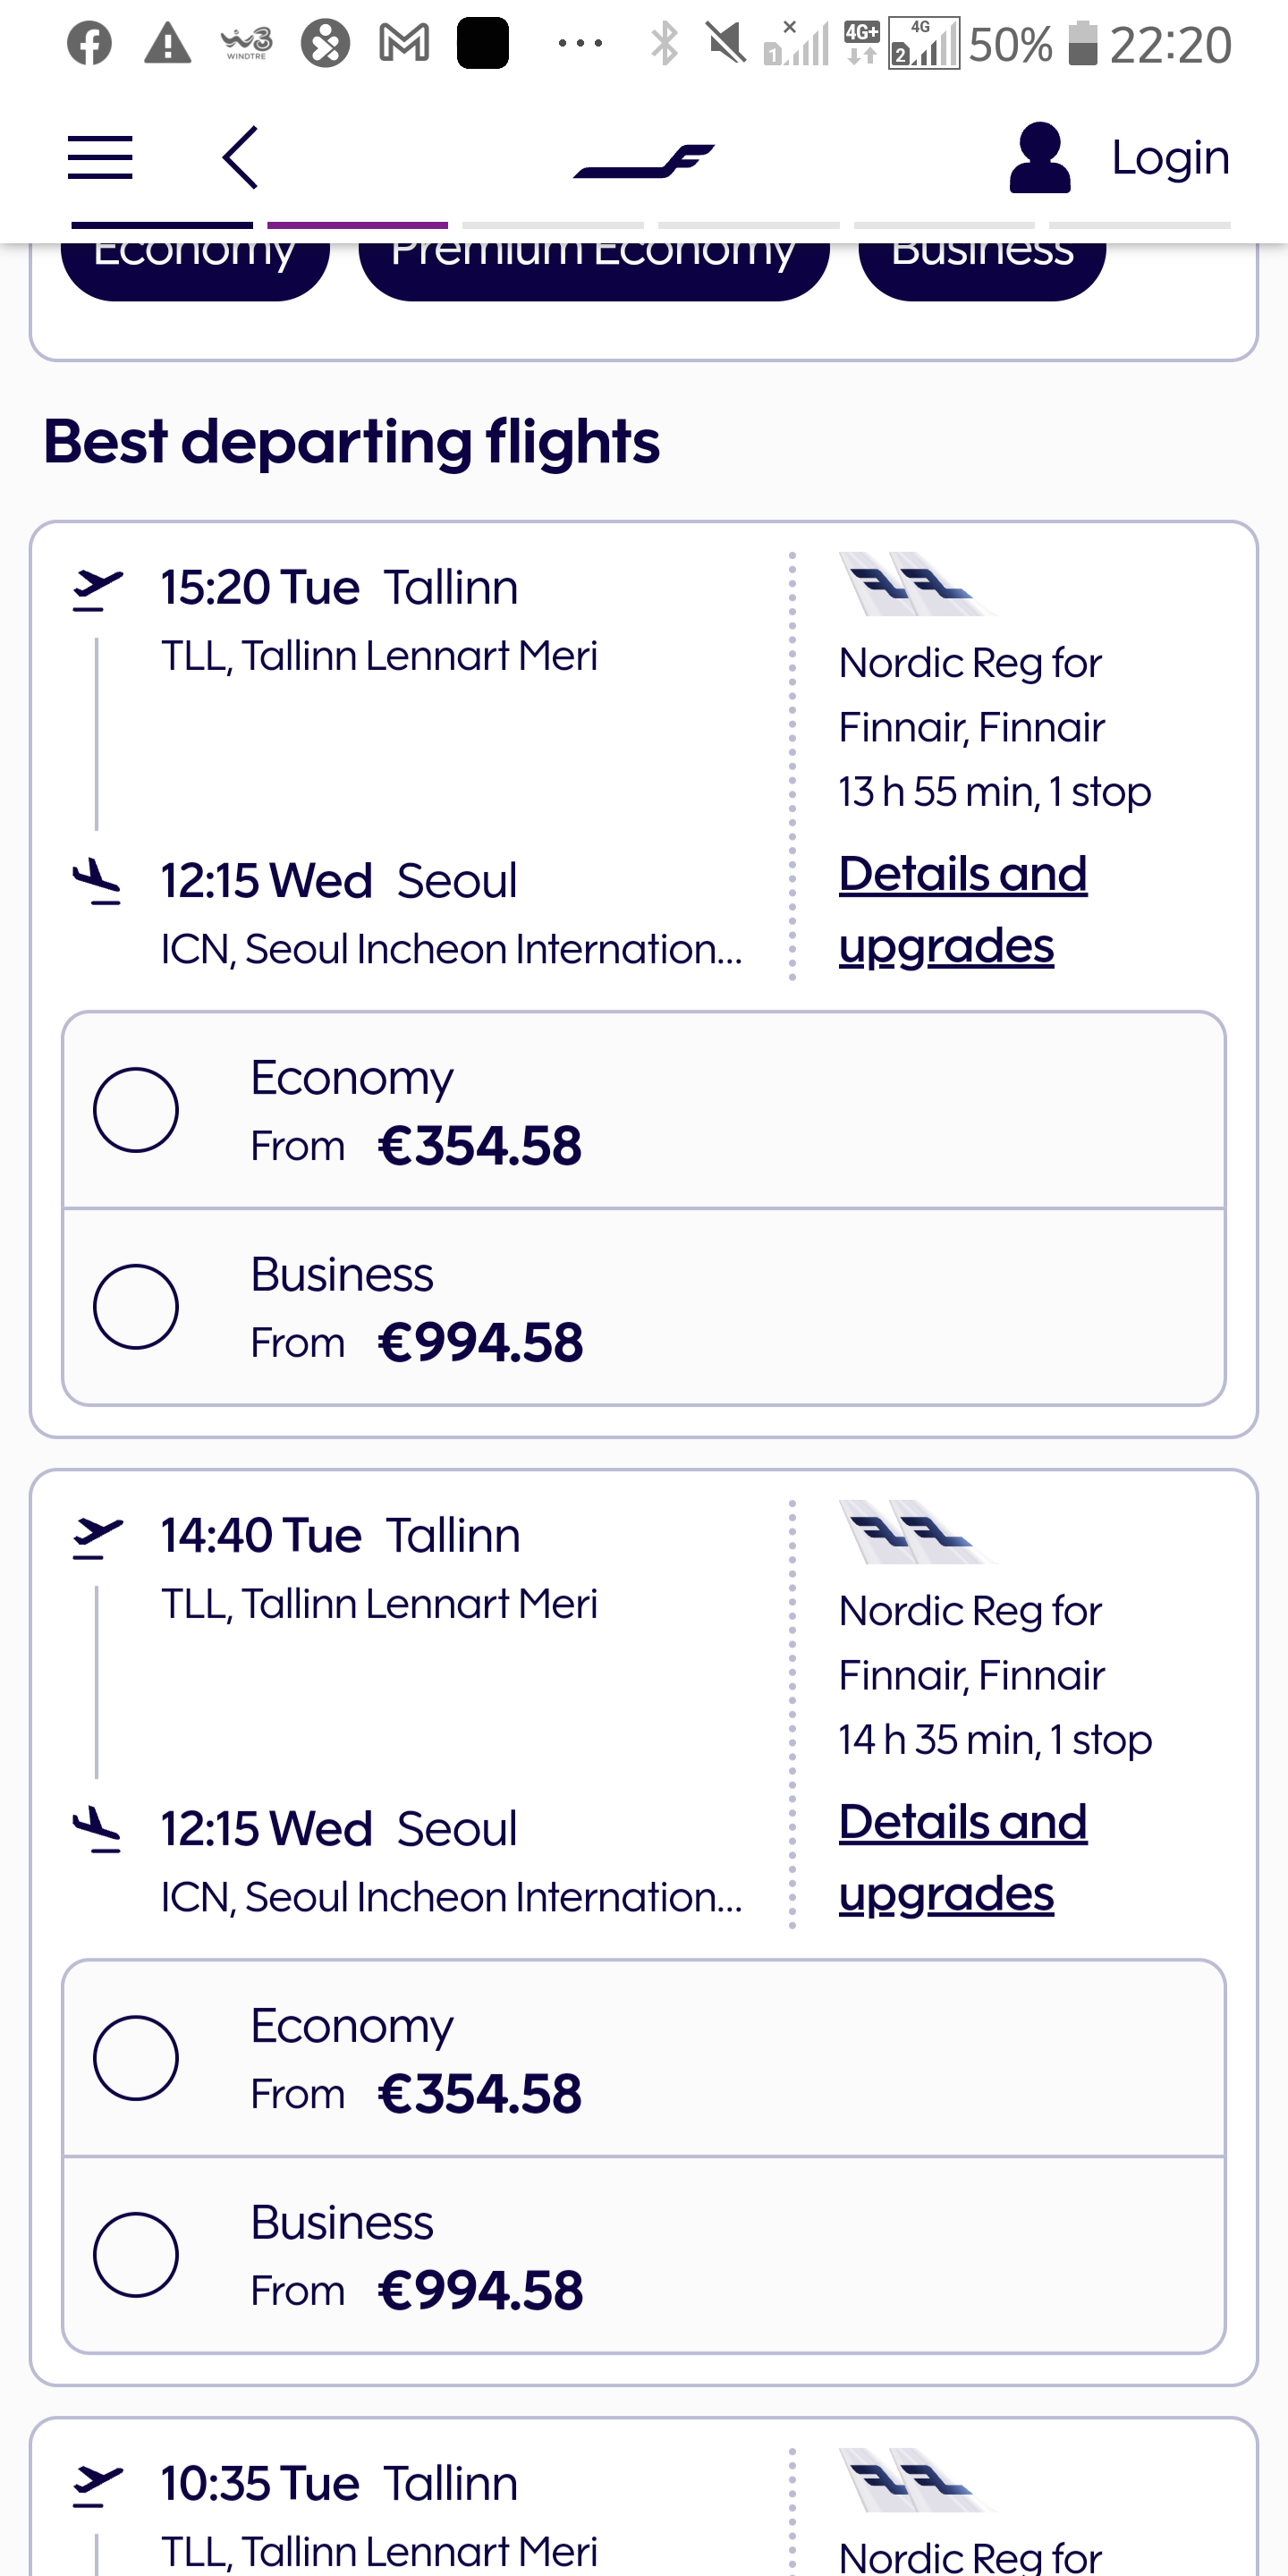Tap the Login text link

click(x=1170, y=158)
